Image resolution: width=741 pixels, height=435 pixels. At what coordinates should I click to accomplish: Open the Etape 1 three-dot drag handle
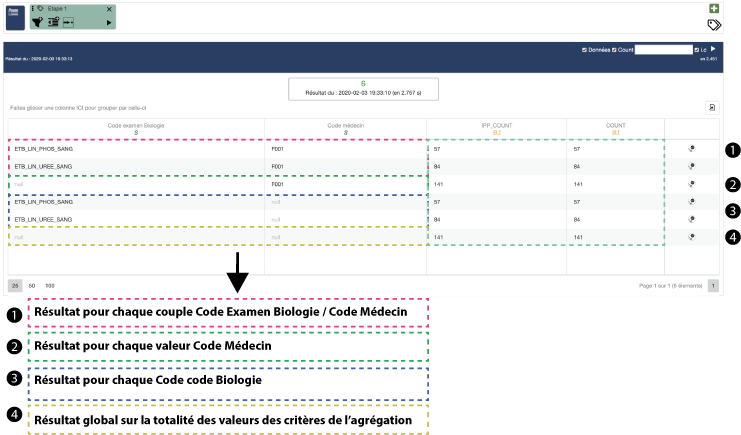click(34, 9)
